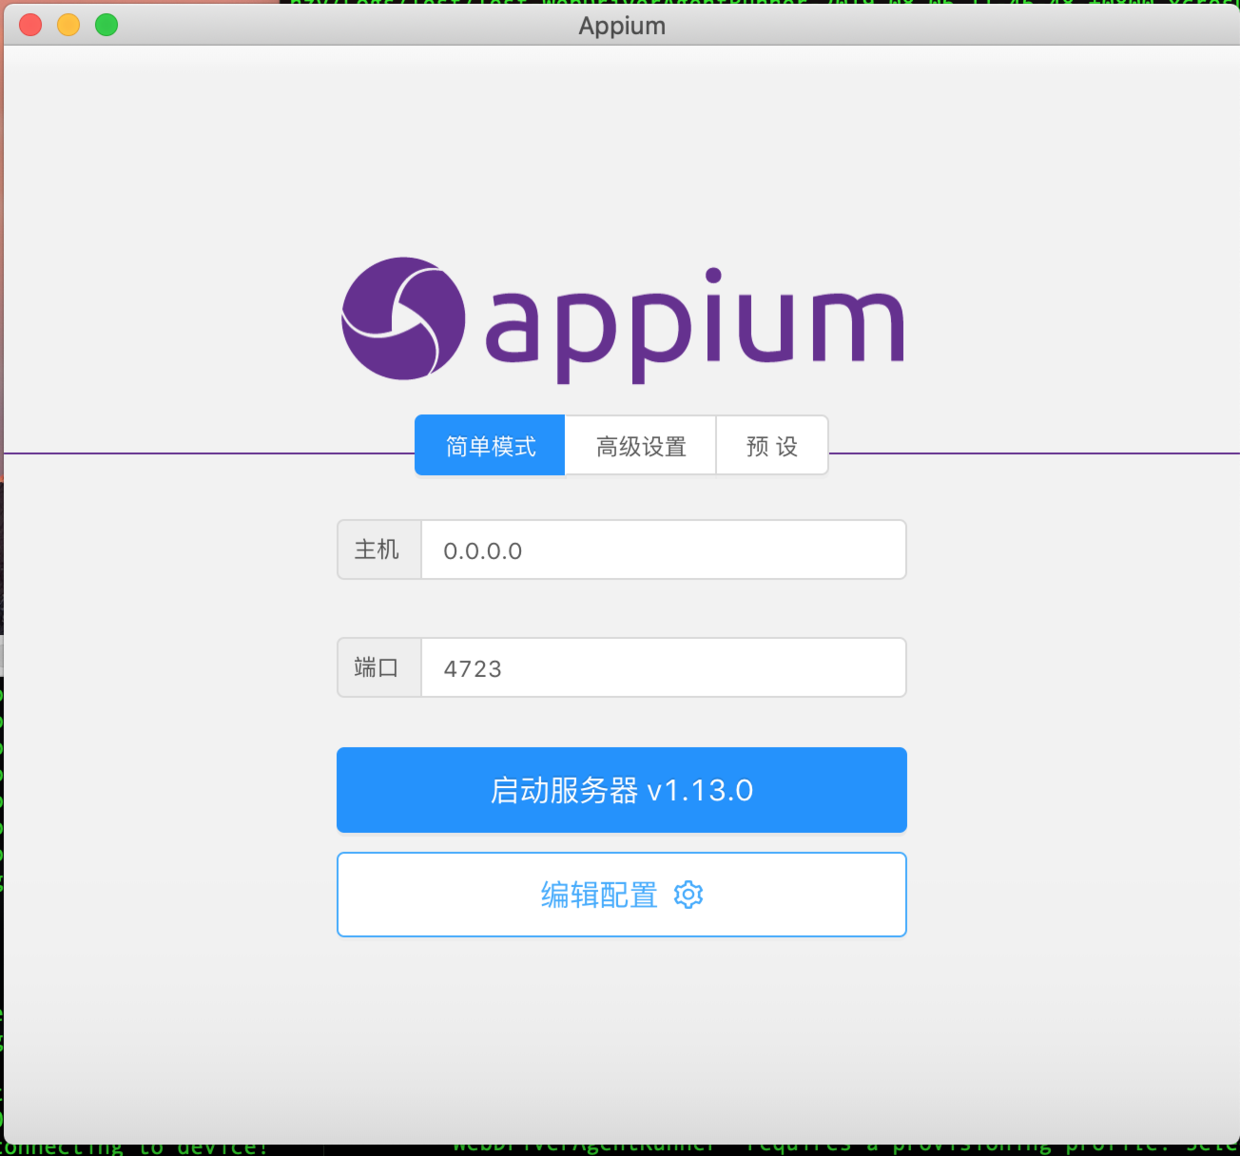Switch to the 高级设置 tab
Screen dimensions: 1240x1156
(641, 445)
